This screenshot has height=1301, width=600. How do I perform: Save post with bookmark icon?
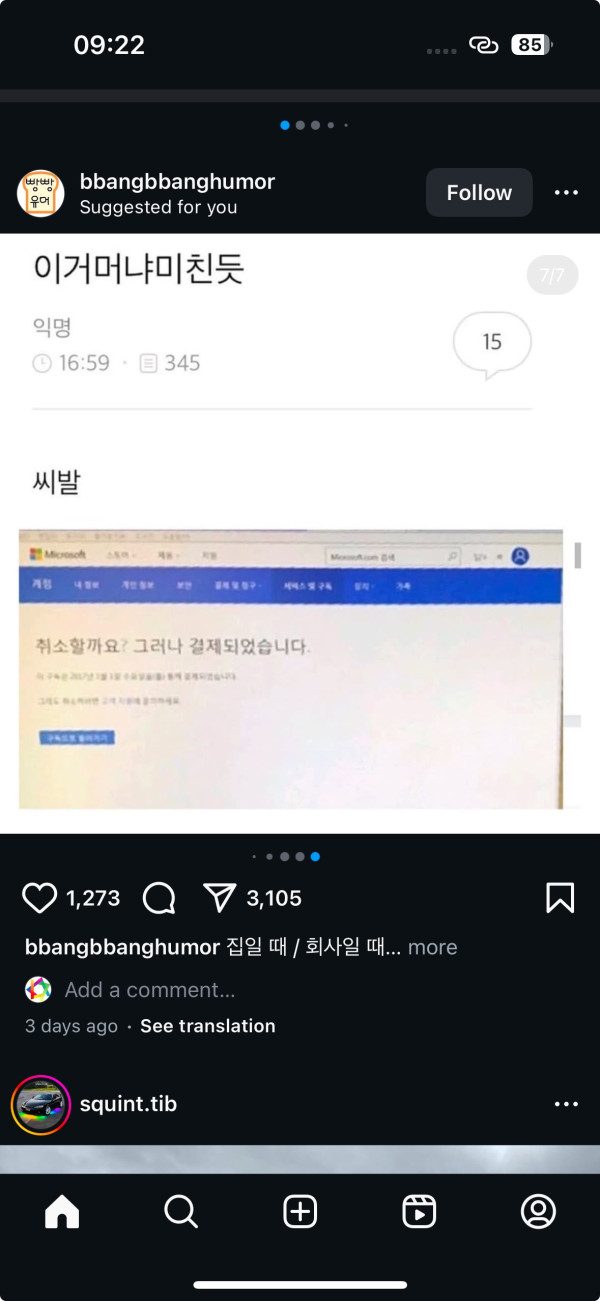pos(560,898)
